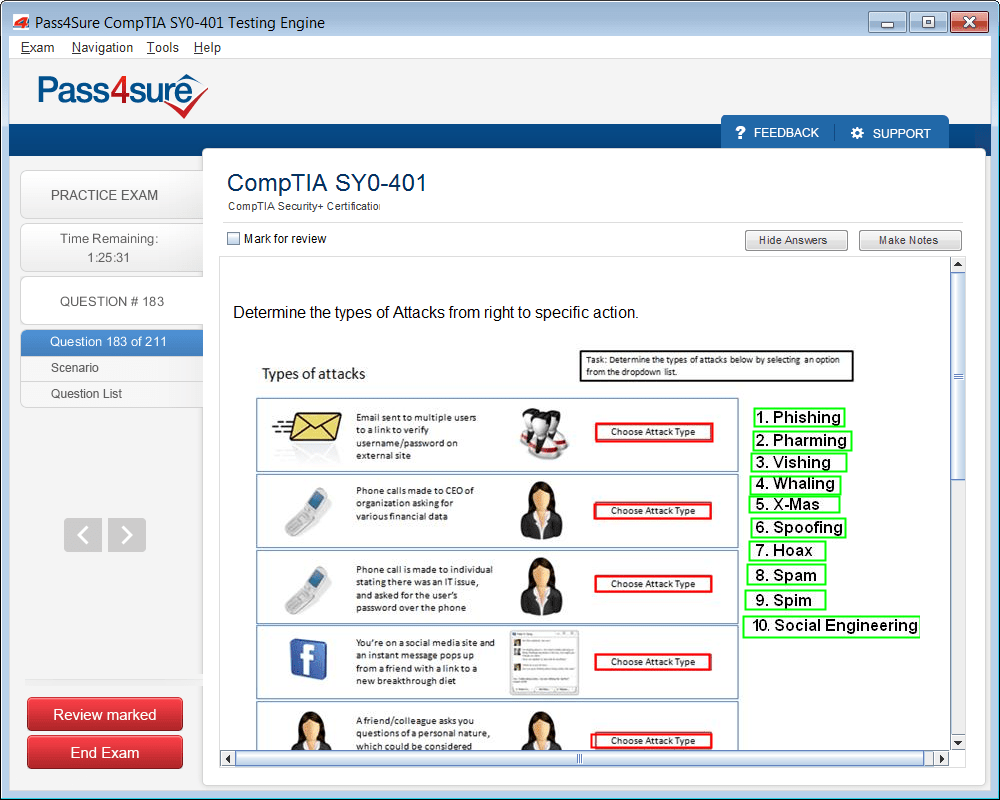
Task: Select the Scenario tab
Action: [x=112, y=368]
